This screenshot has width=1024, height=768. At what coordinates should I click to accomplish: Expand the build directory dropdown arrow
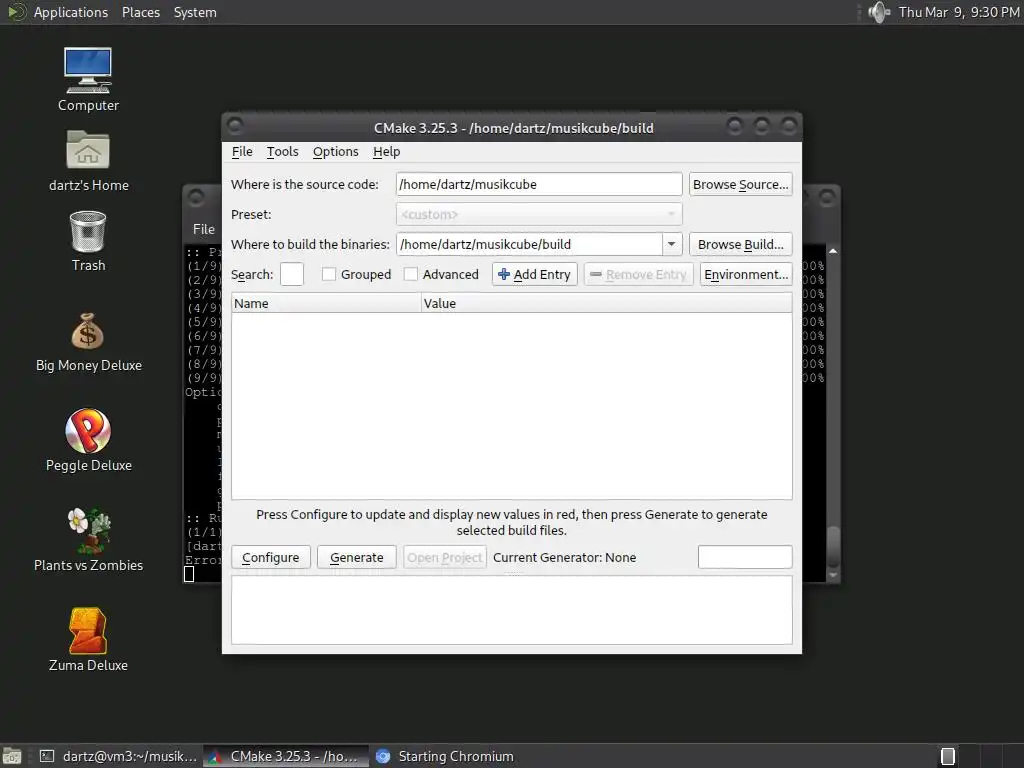671,244
